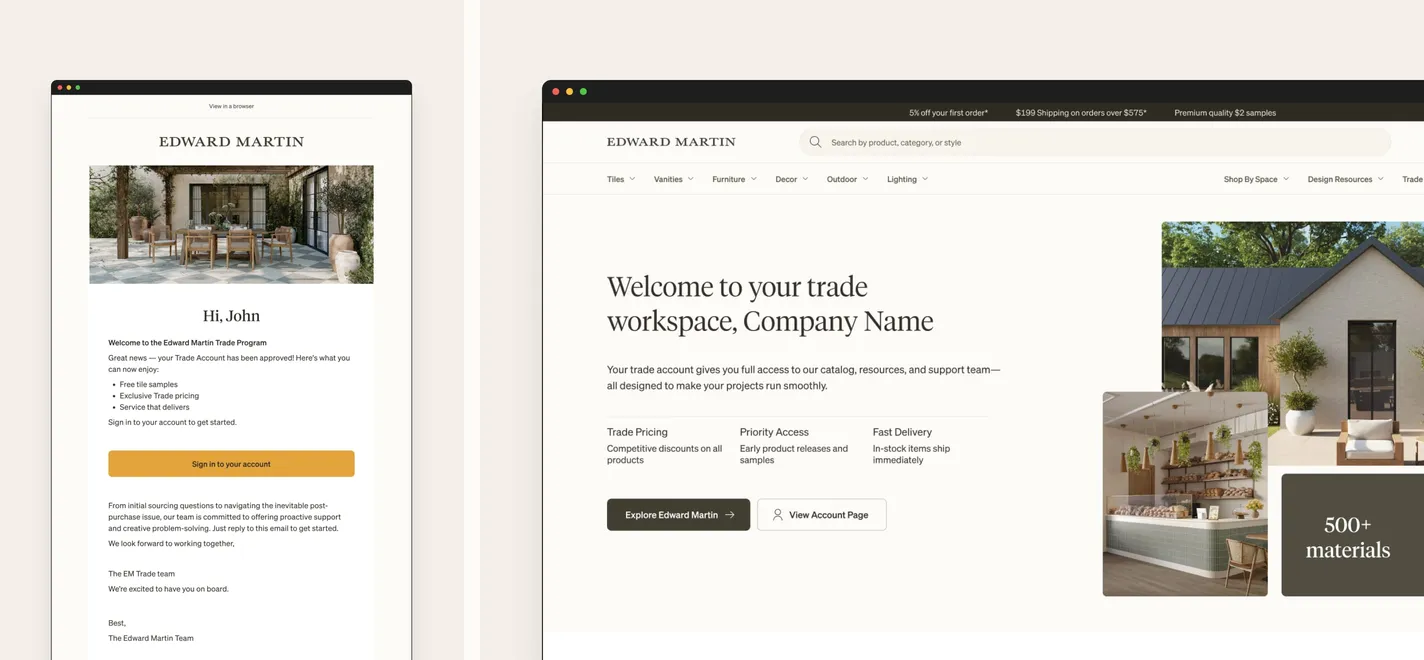Image resolution: width=1424 pixels, height=660 pixels.
Task: Click the Priority Access heading
Action: click(x=774, y=432)
